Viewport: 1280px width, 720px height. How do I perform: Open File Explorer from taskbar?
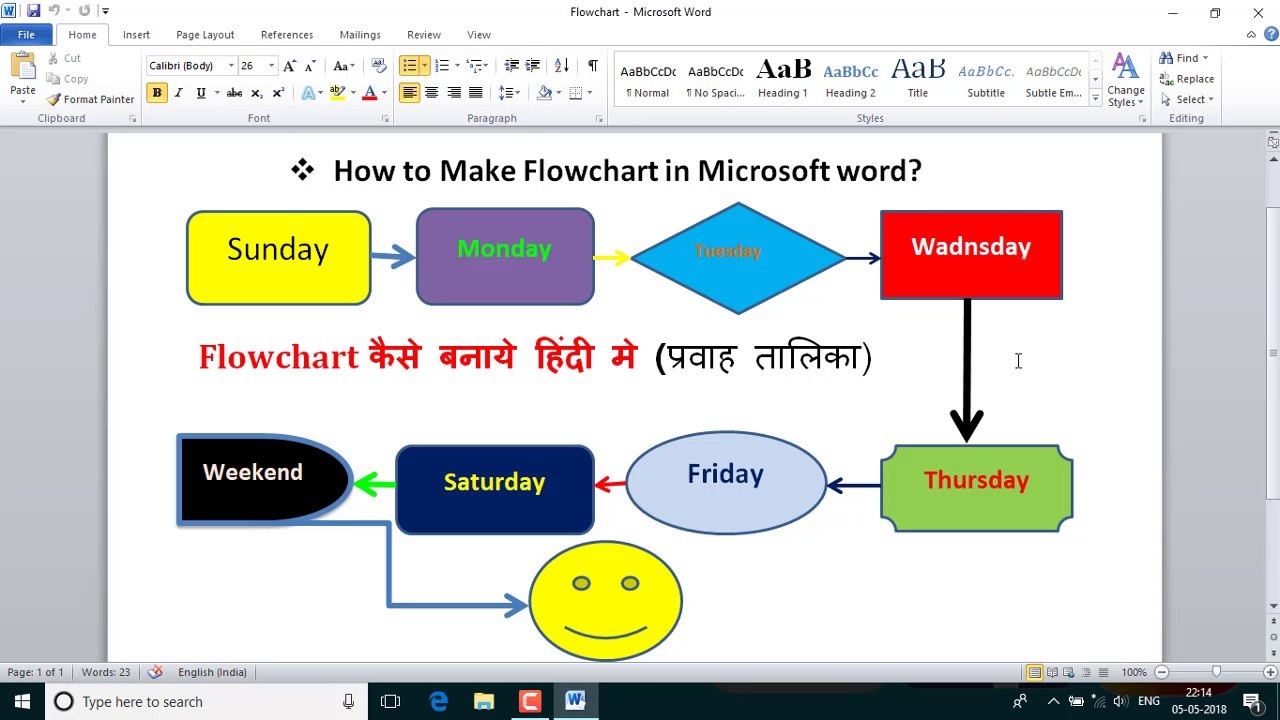coord(484,701)
